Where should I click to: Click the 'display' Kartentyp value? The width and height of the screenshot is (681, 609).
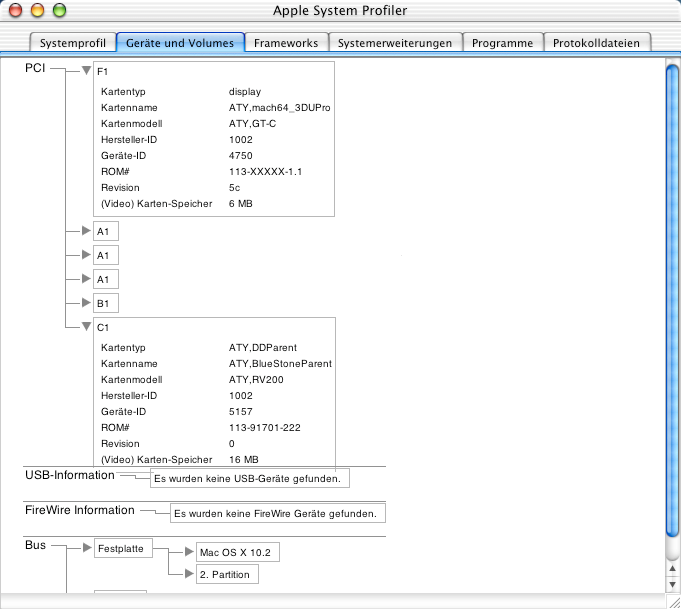point(245,92)
